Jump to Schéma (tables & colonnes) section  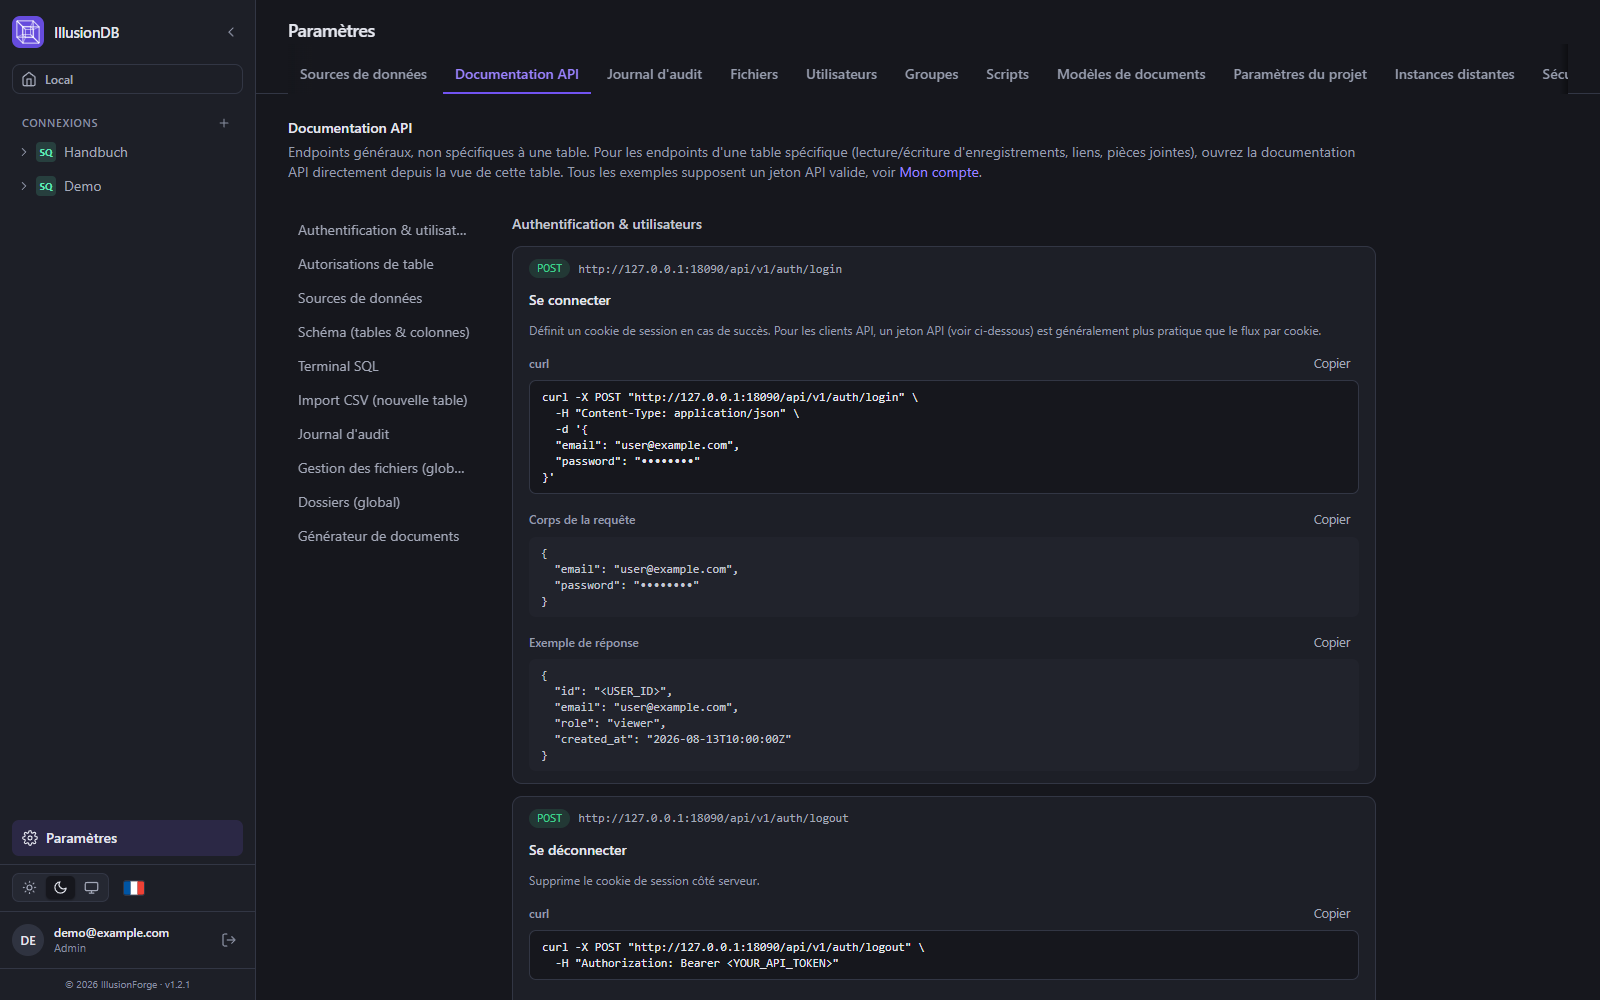click(386, 332)
